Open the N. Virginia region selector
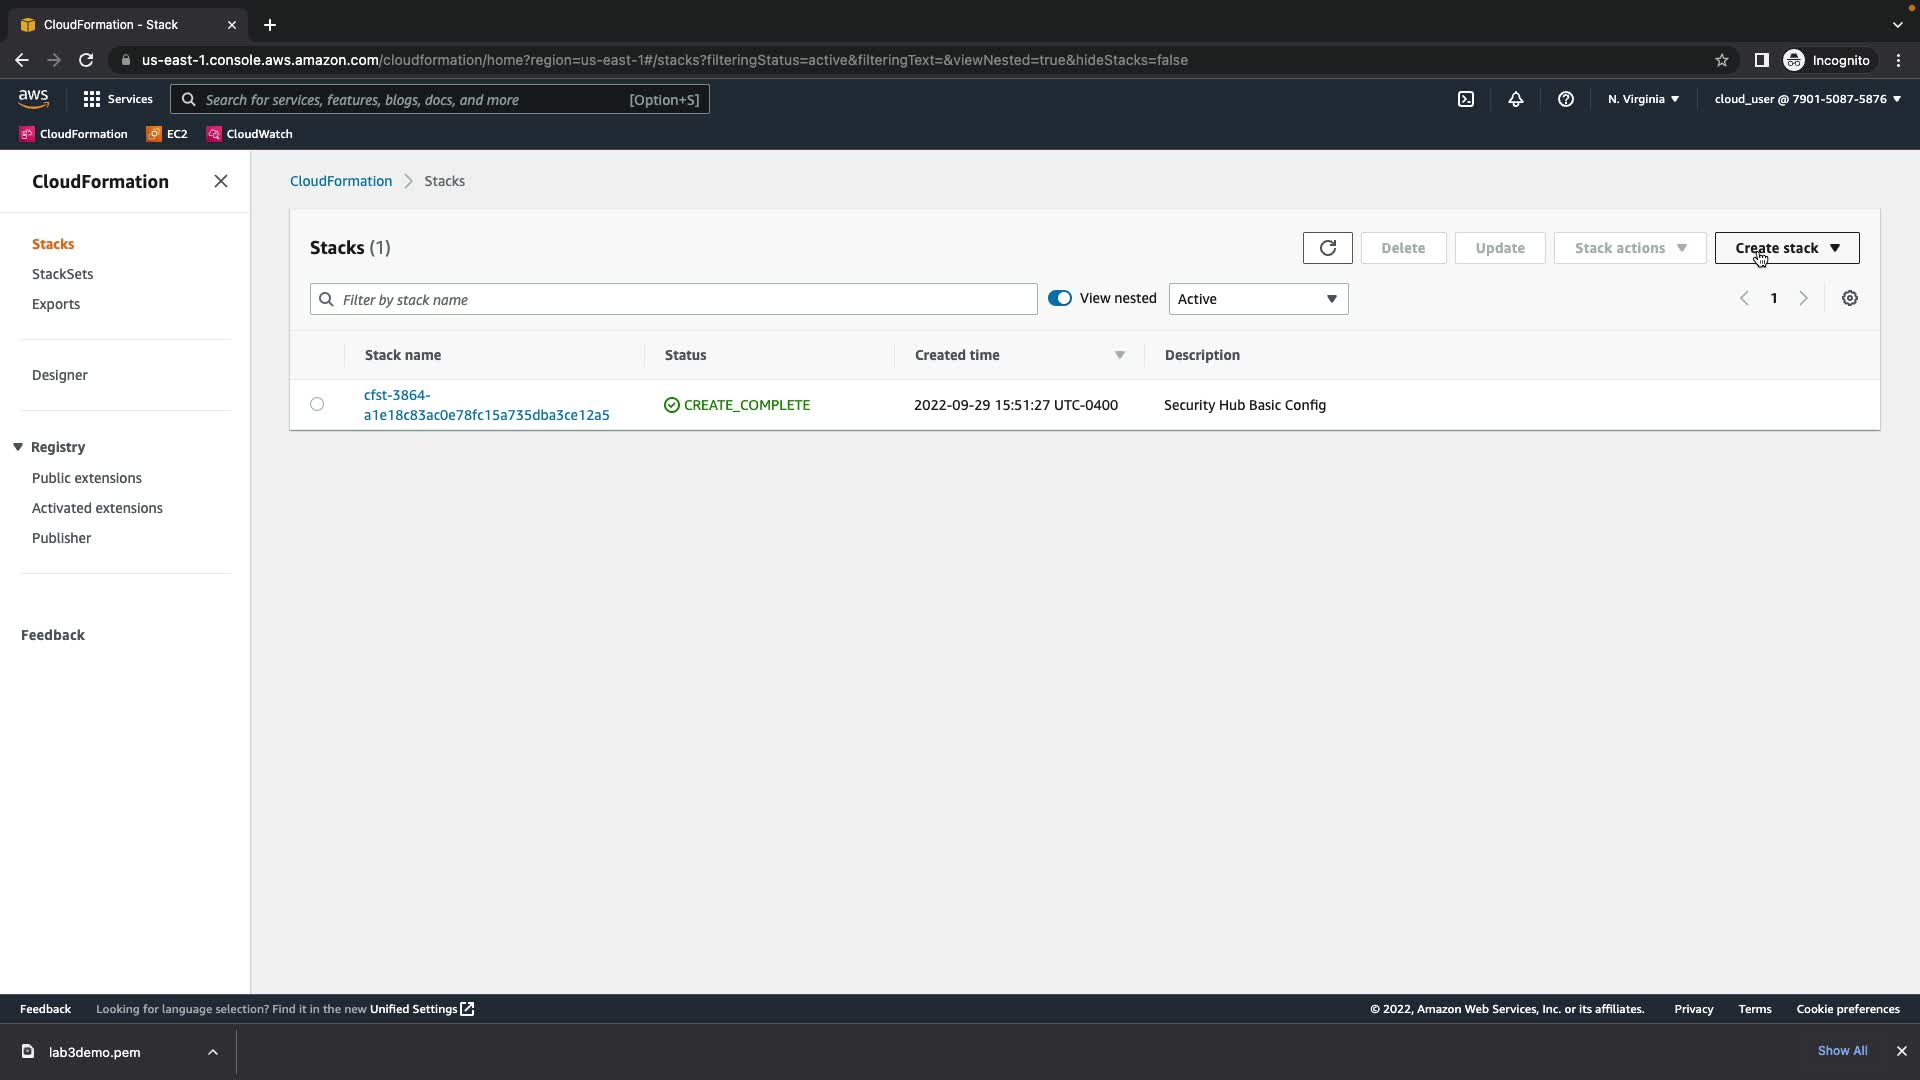The height and width of the screenshot is (1080, 1920). [x=1642, y=99]
